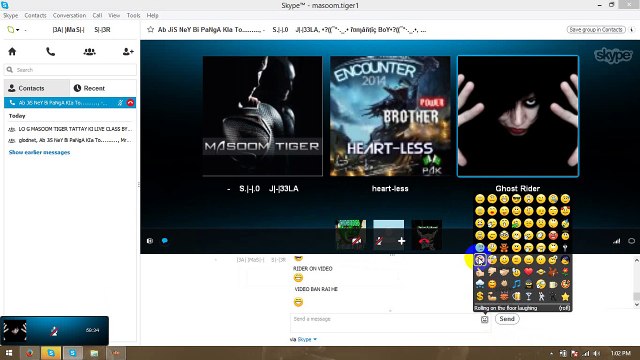Open the status dropdown arrow
Viewport: 640px width, 360px height.
tap(18, 30)
